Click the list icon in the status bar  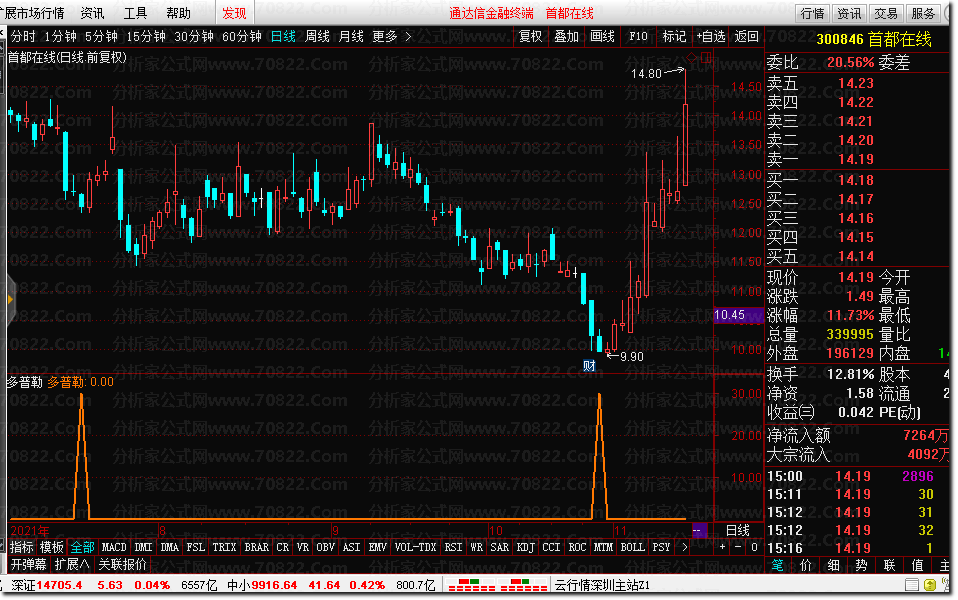pos(912,585)
